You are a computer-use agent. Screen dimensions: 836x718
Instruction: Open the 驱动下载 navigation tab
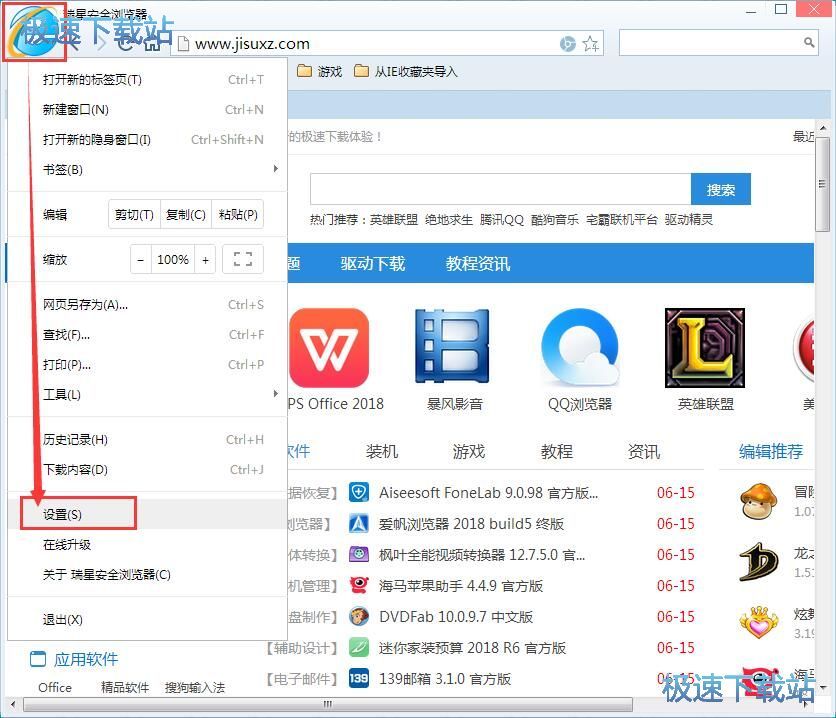pyautogui.click(x=373, y=263)
